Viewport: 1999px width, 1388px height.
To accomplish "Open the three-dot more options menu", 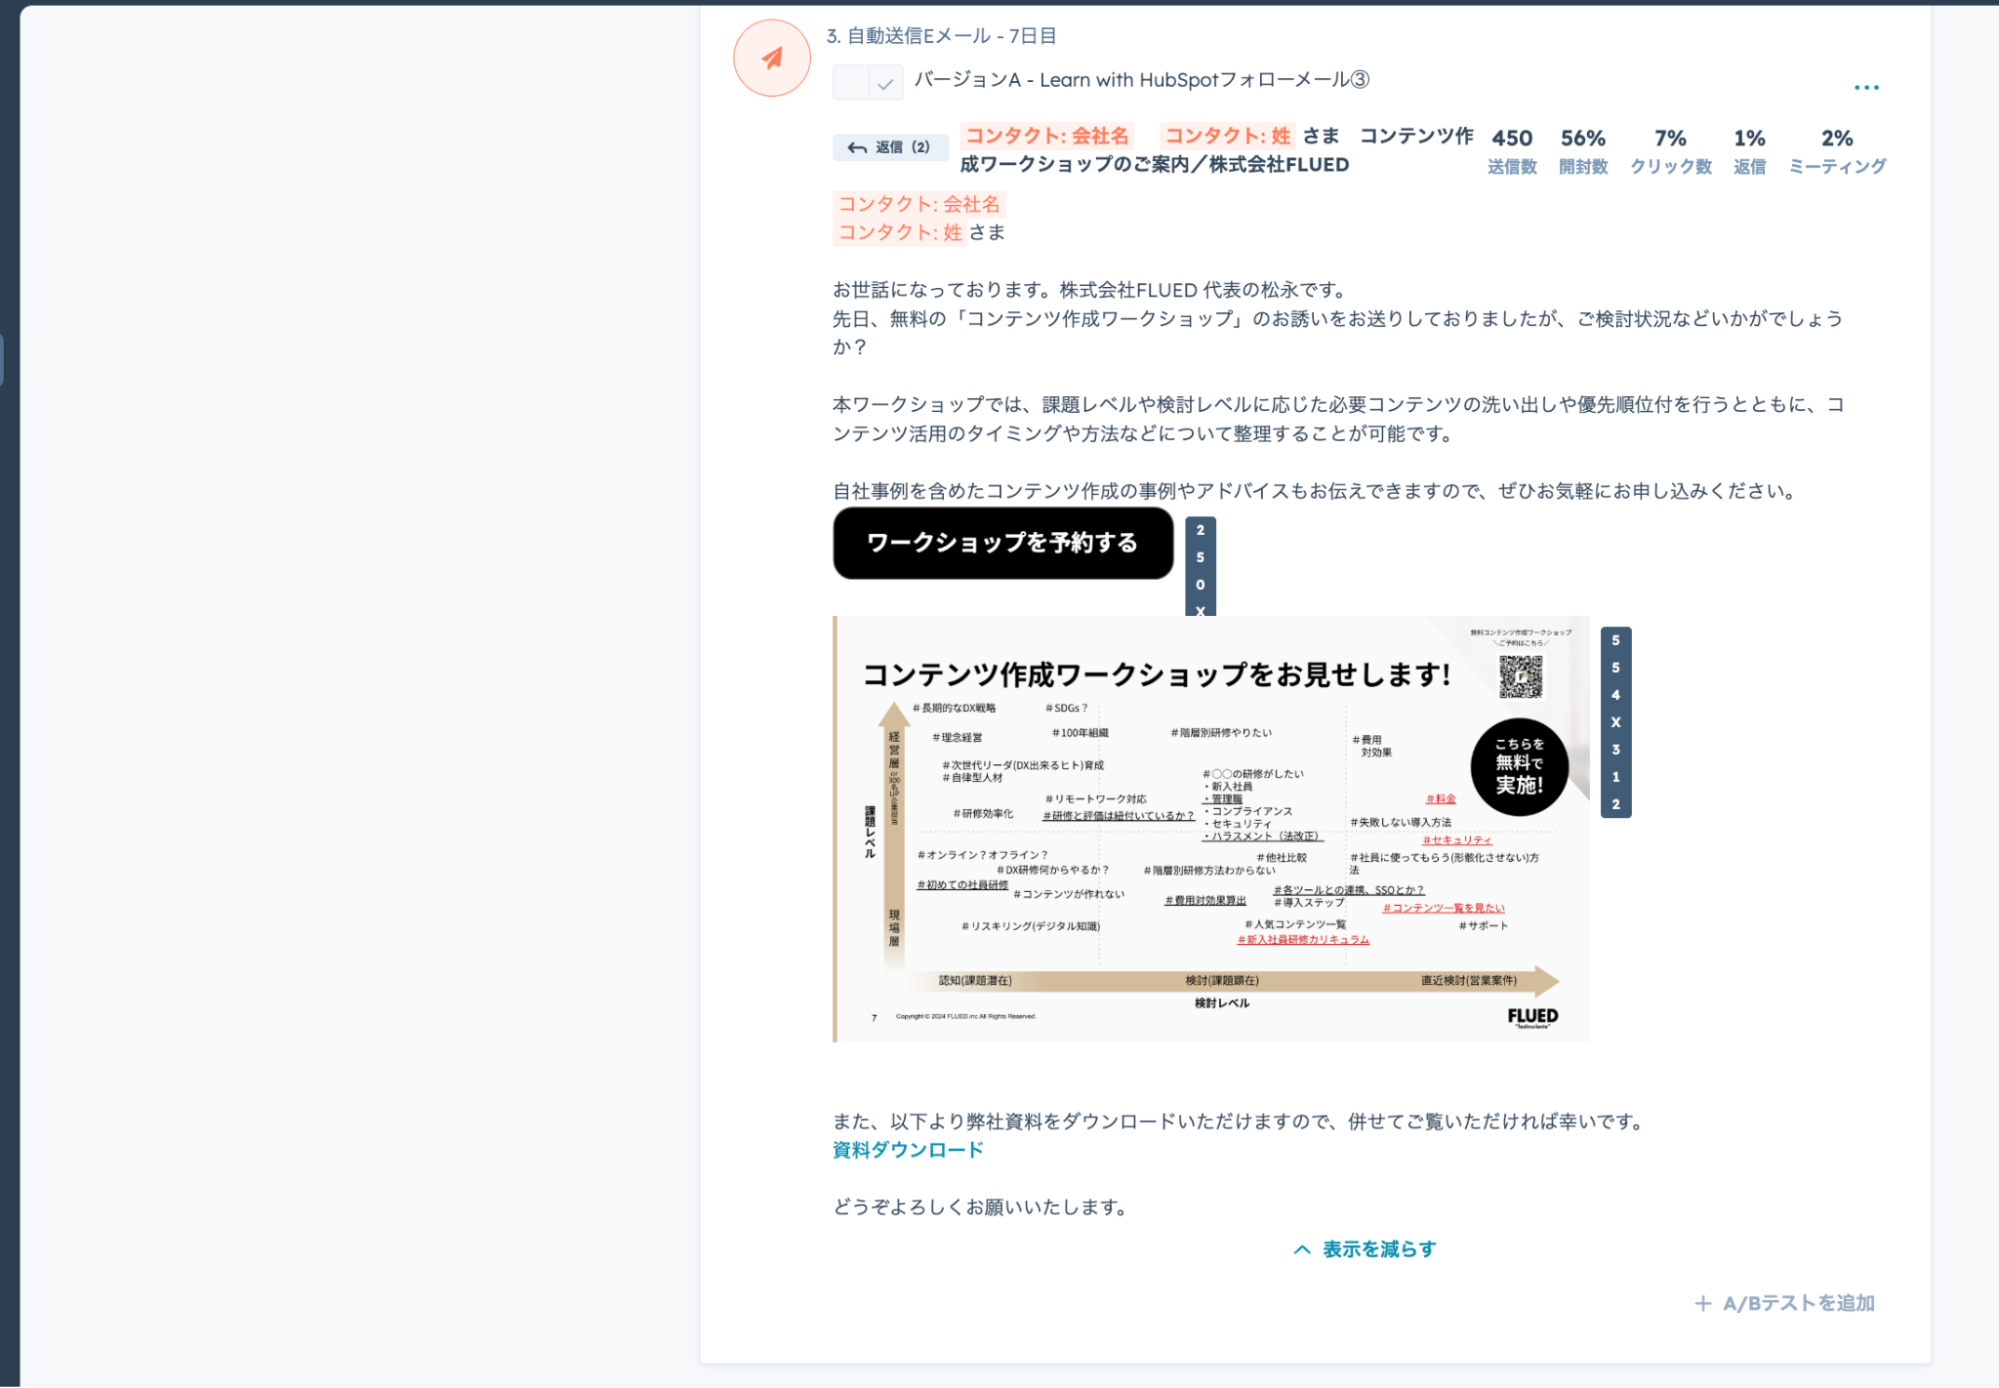I will pos(1865,88).
